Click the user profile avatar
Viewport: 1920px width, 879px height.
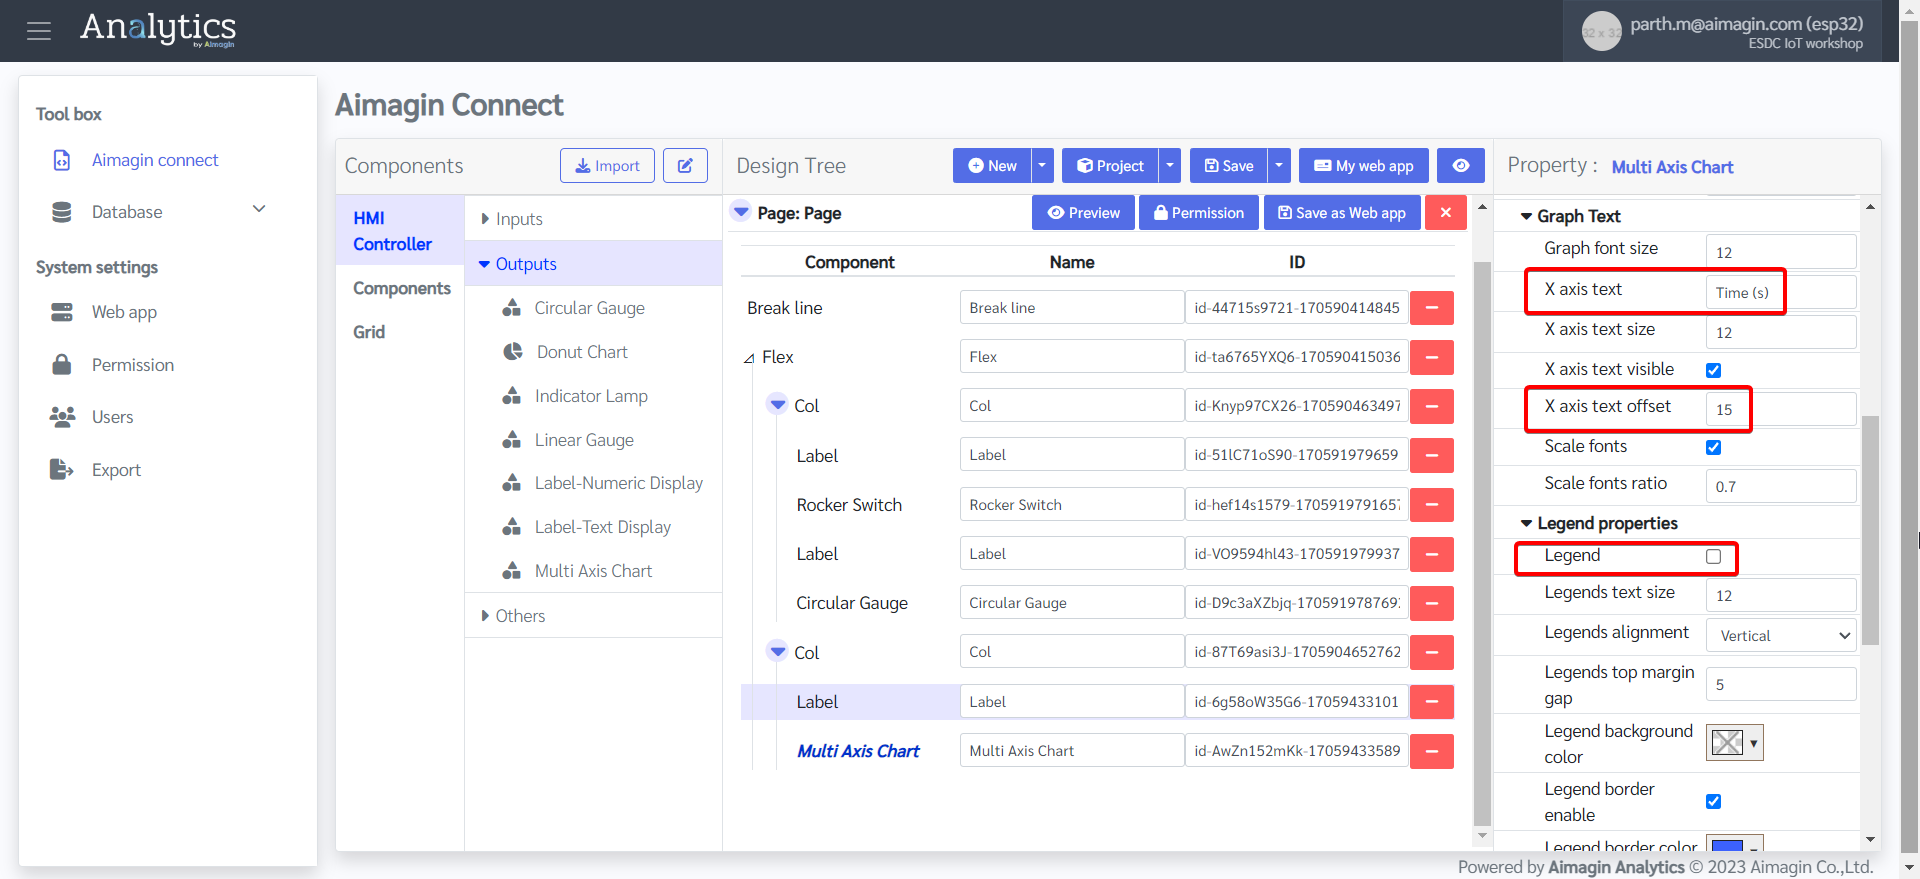(x=1601, y=32)
